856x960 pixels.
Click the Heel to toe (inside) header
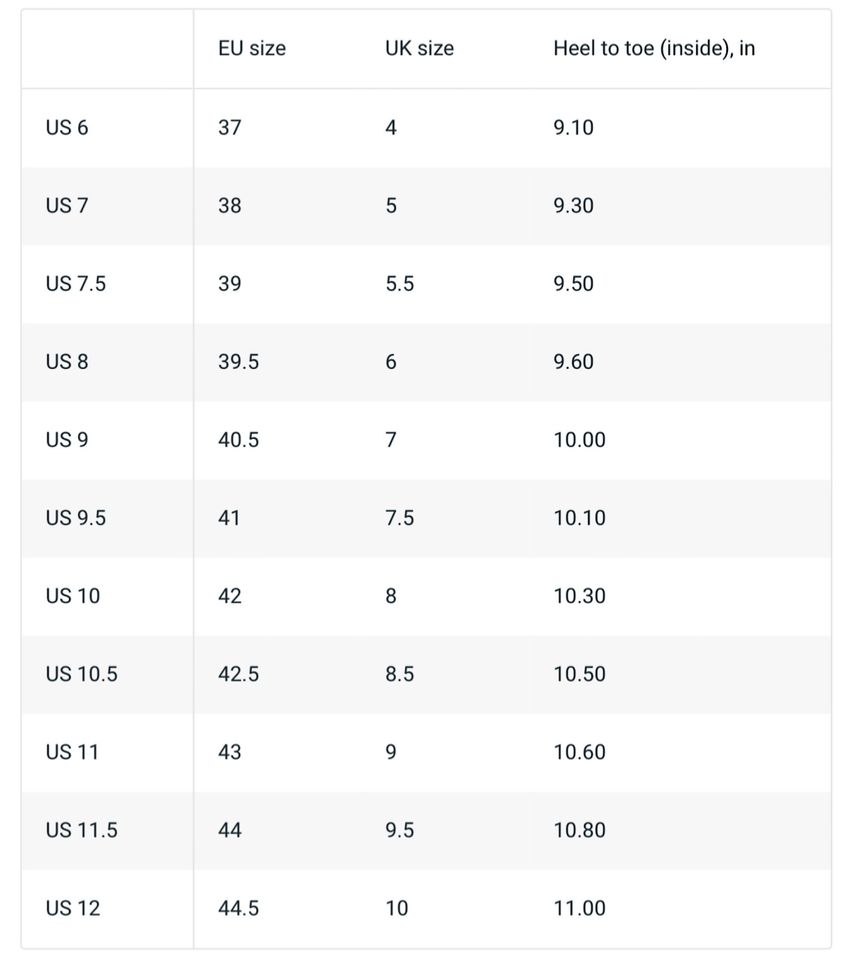pos(654,49)
